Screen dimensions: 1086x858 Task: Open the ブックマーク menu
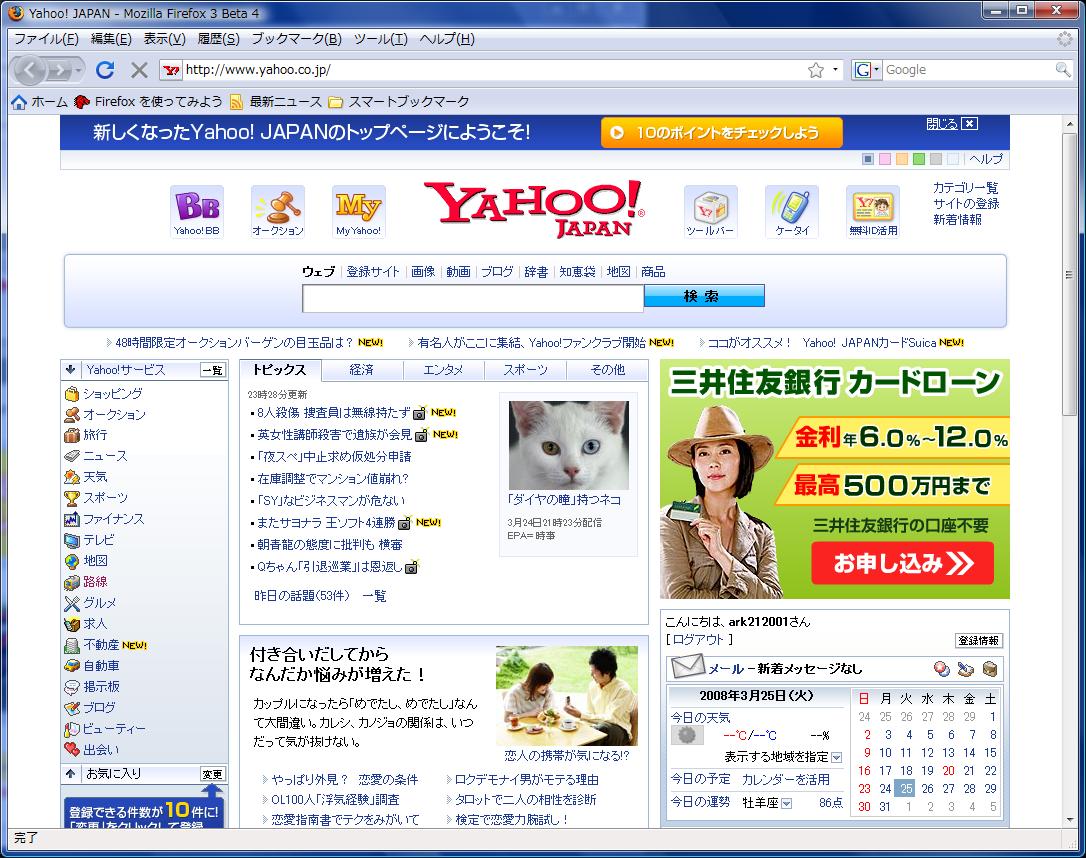tap(296, 39)
